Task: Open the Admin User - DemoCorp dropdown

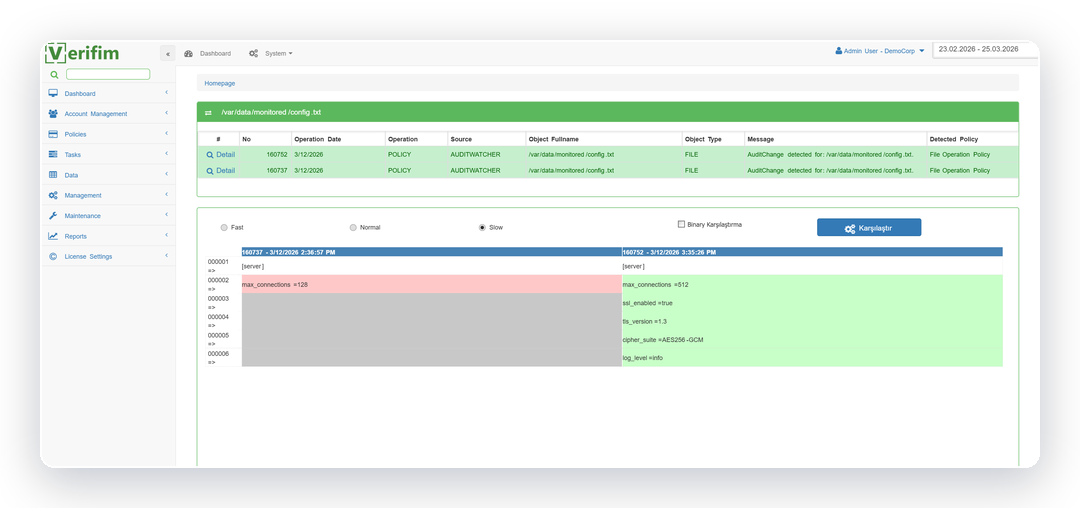Action: pyautogui.click(x=880, y=51)
